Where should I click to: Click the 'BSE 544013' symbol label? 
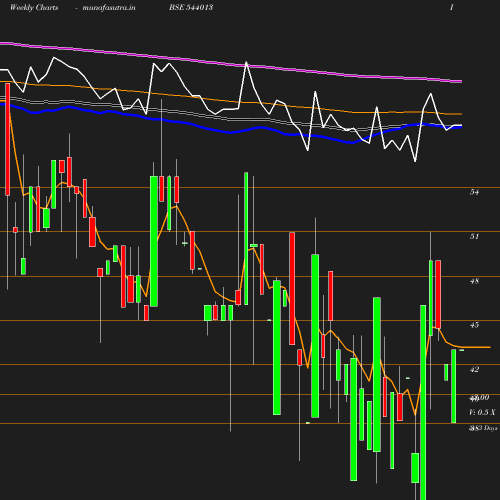pos(191,7)
